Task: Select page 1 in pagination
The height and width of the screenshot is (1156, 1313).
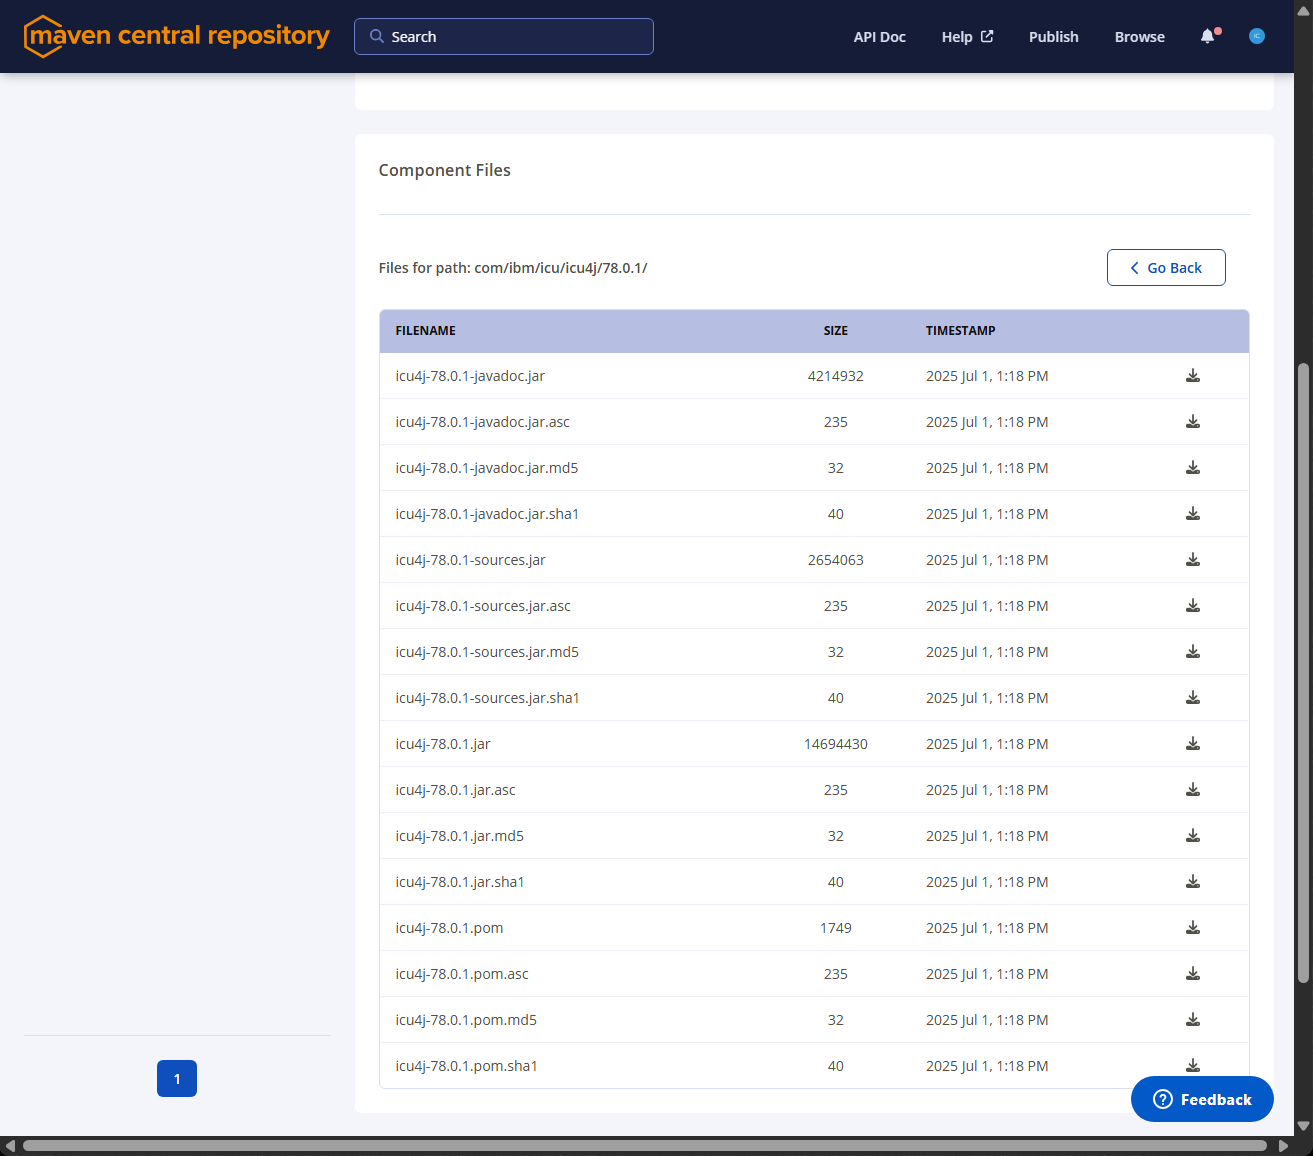Action: [x=177, y=1079]
